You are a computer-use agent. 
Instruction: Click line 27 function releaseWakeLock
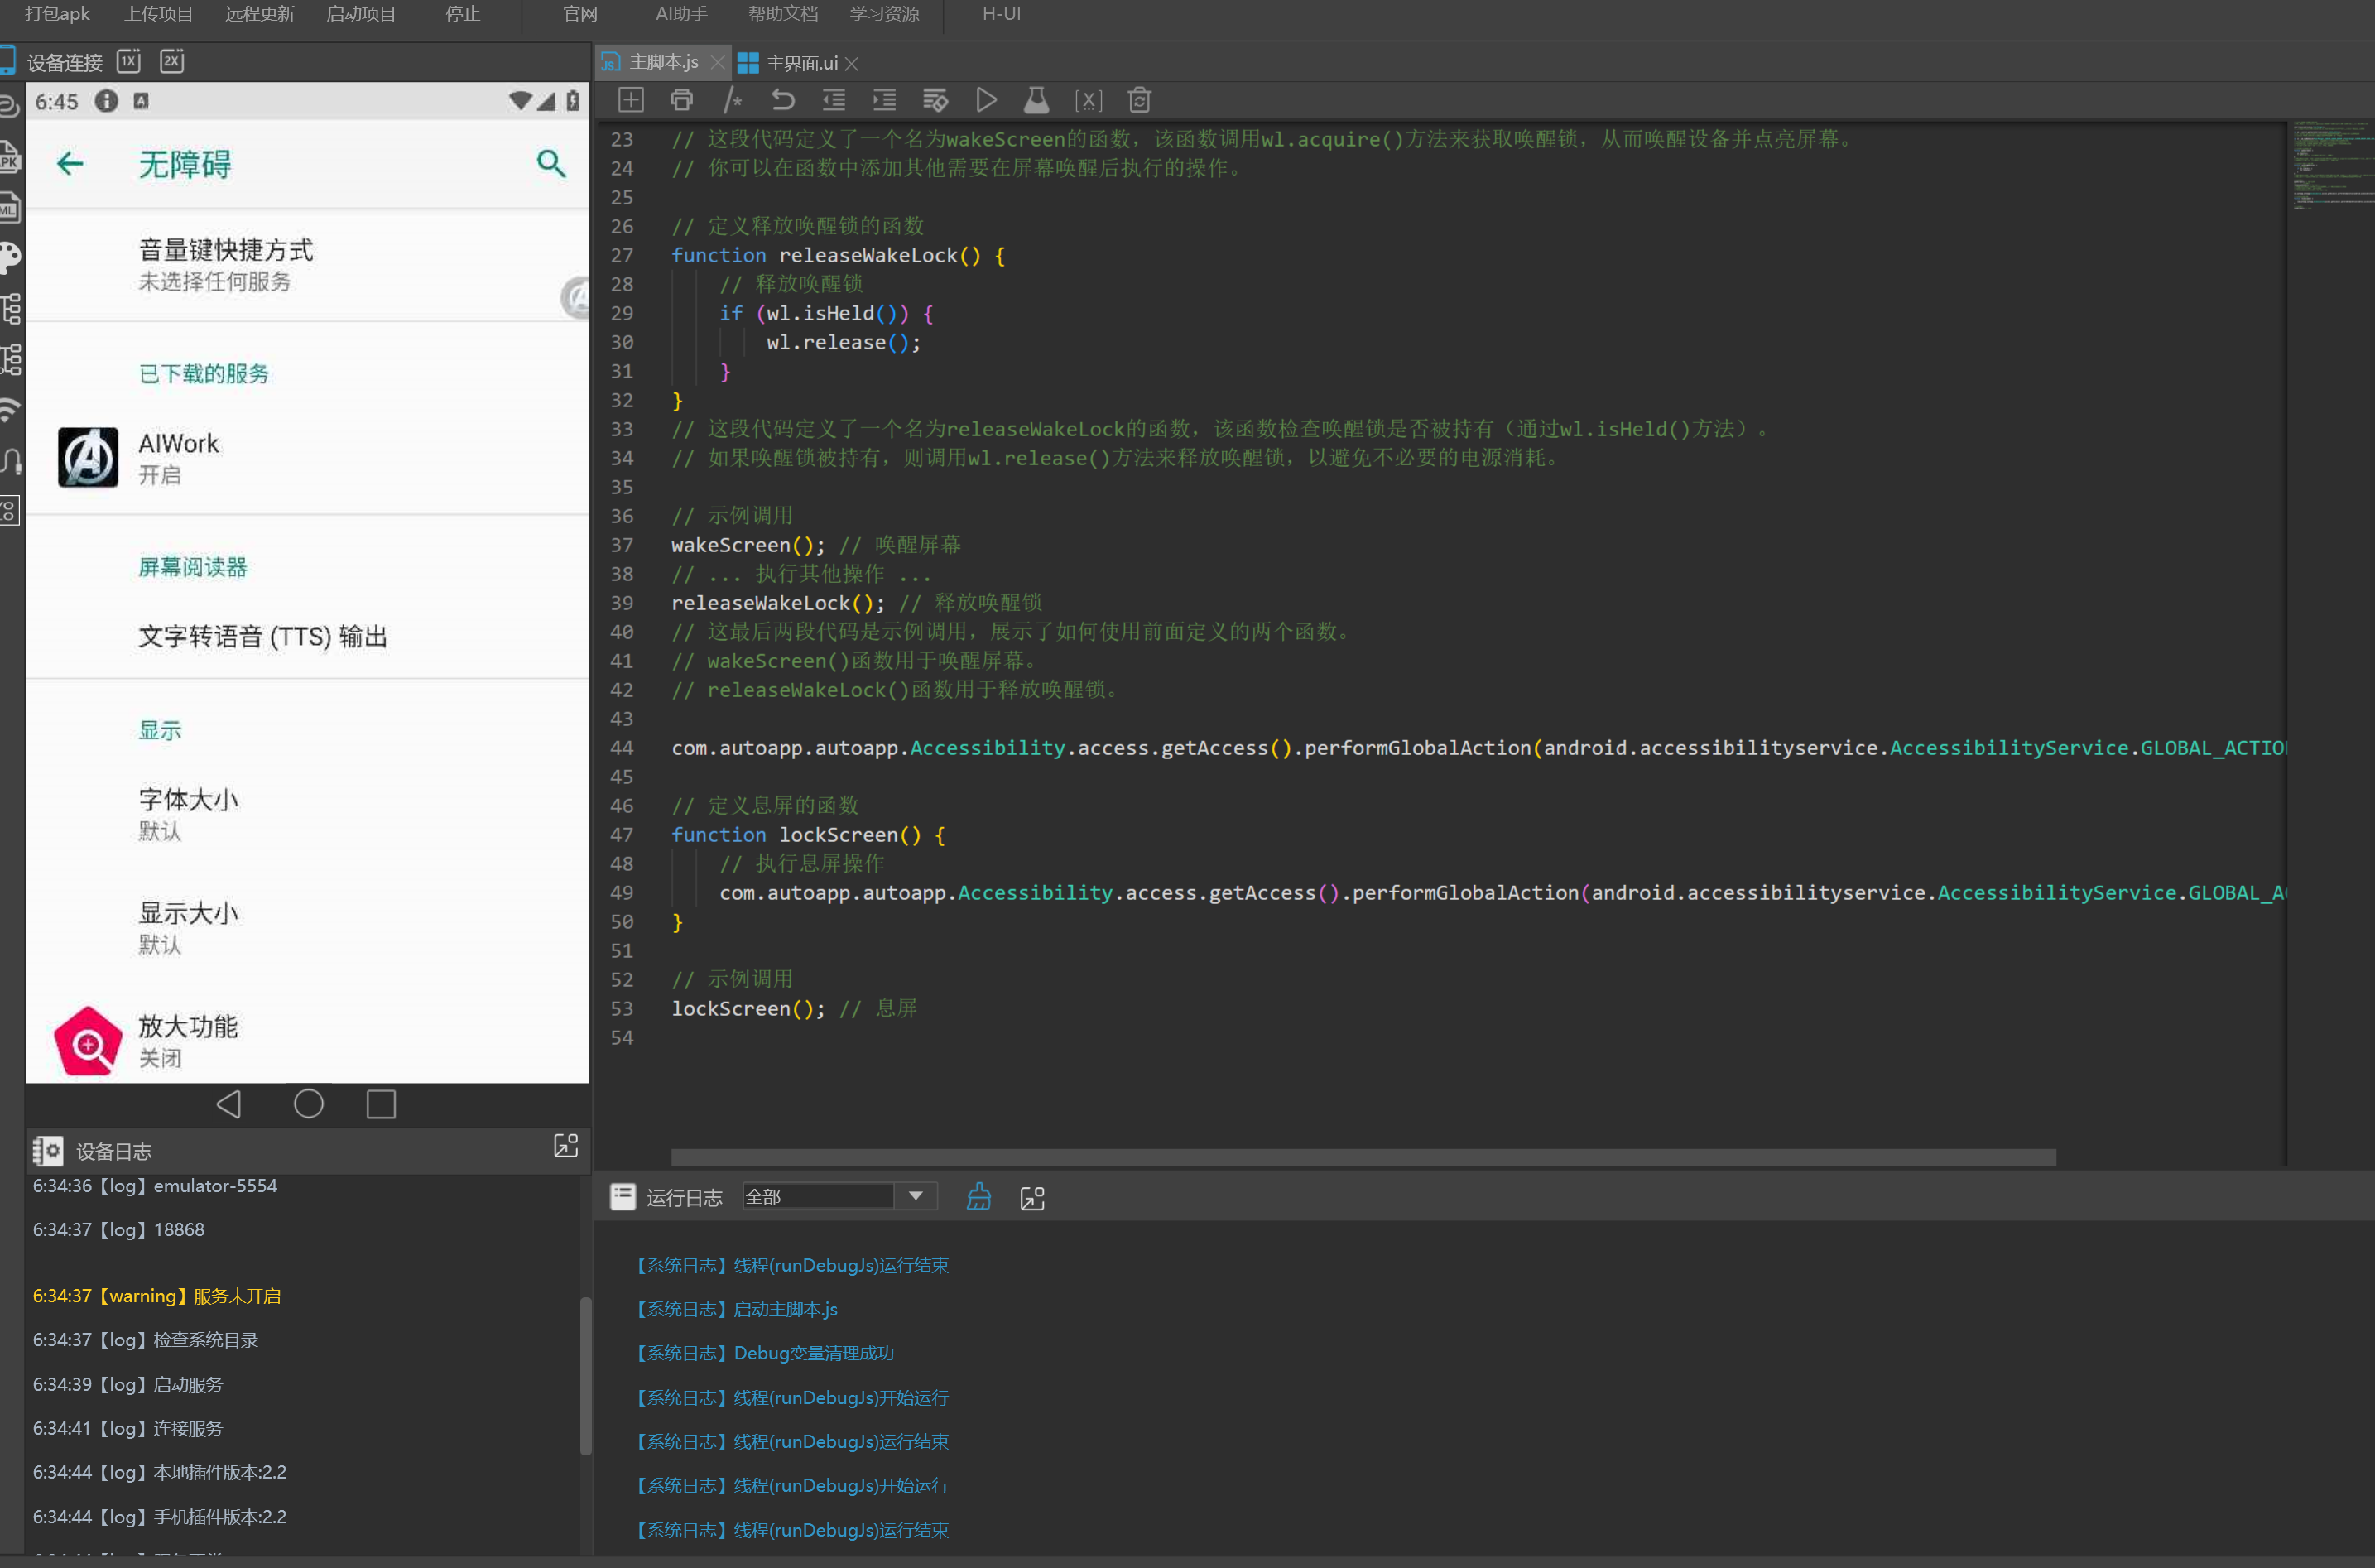click(838, 255)
